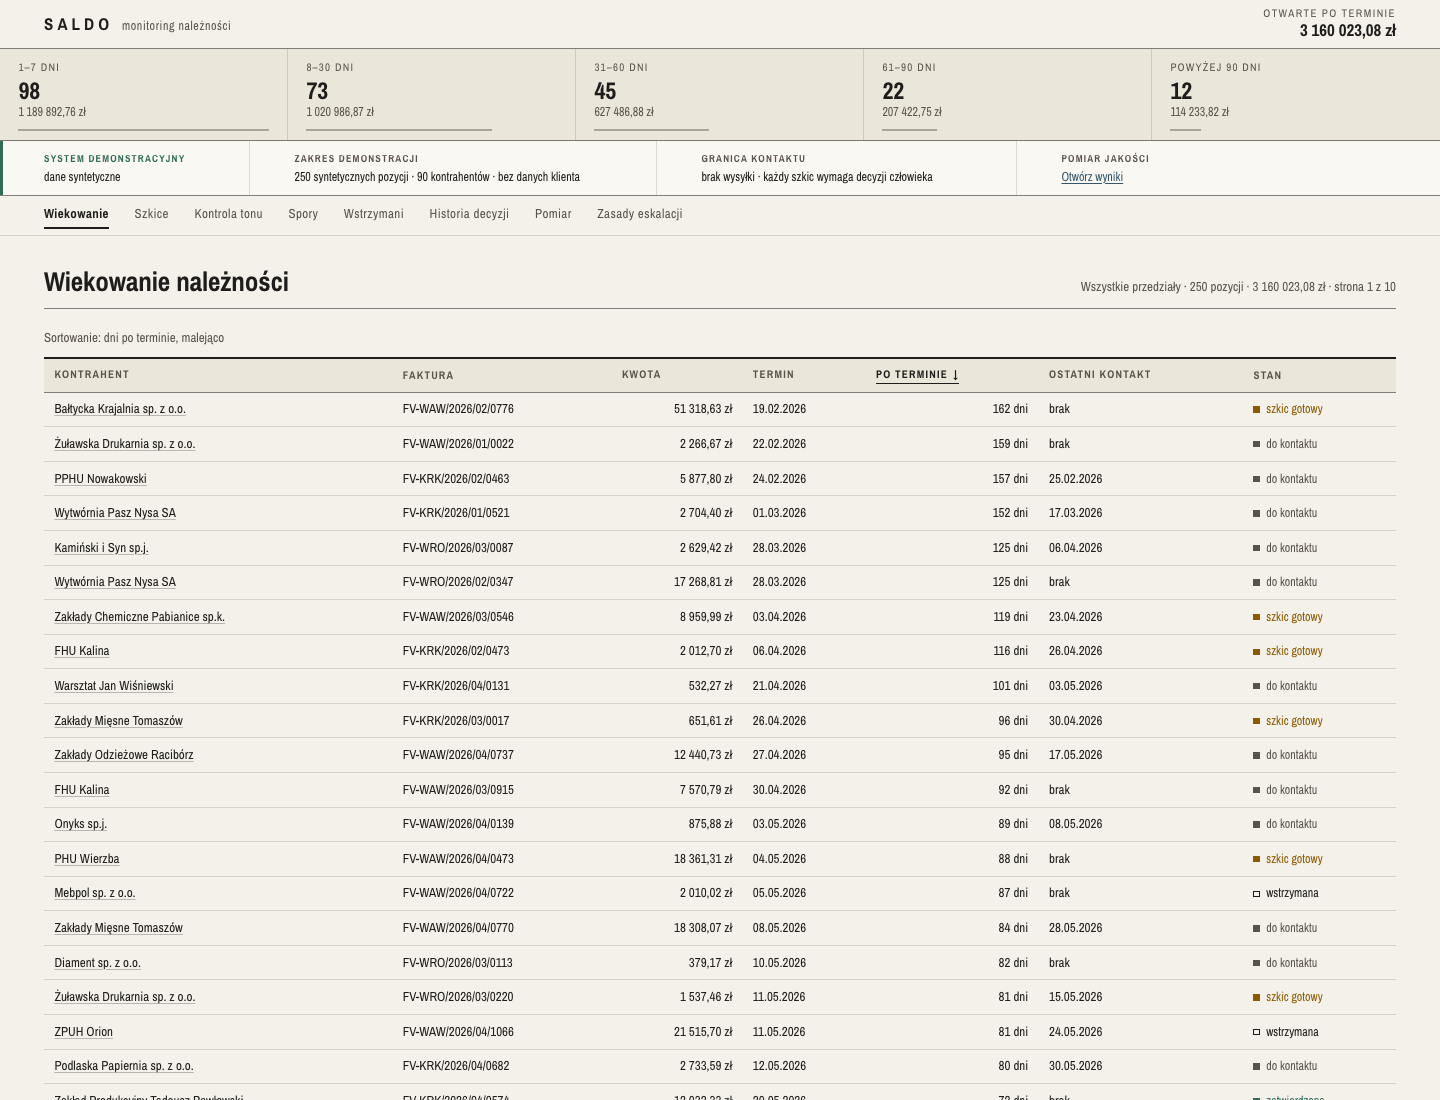
Task: Open the Kontrola tonu tab
Action: (228, 214)
